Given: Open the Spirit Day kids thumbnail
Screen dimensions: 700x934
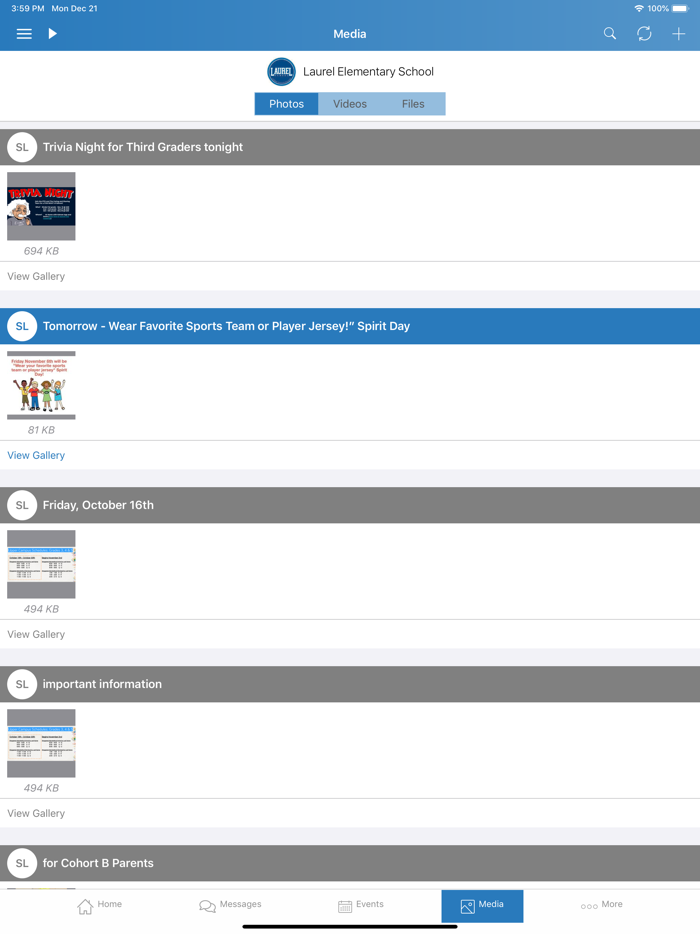Looking at the screenshot, I should (41, 385).
